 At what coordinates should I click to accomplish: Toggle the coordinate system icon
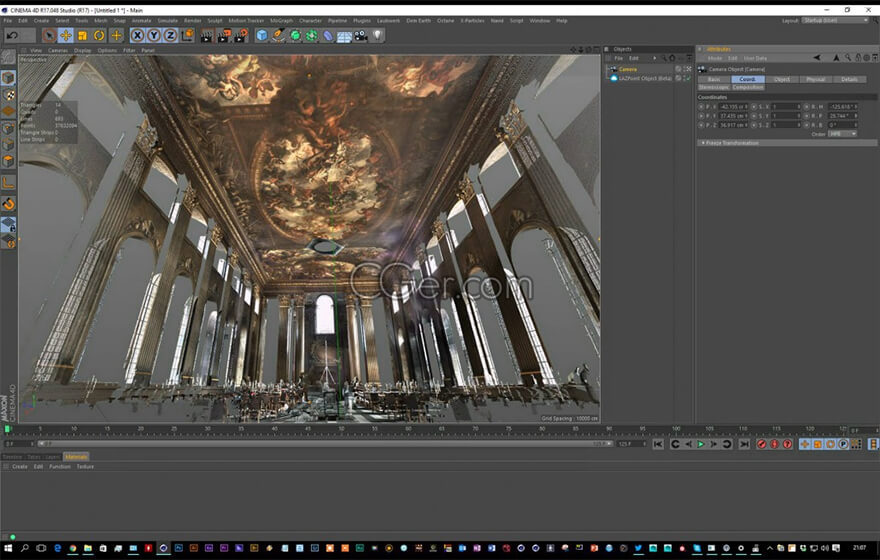click(187, 35)
